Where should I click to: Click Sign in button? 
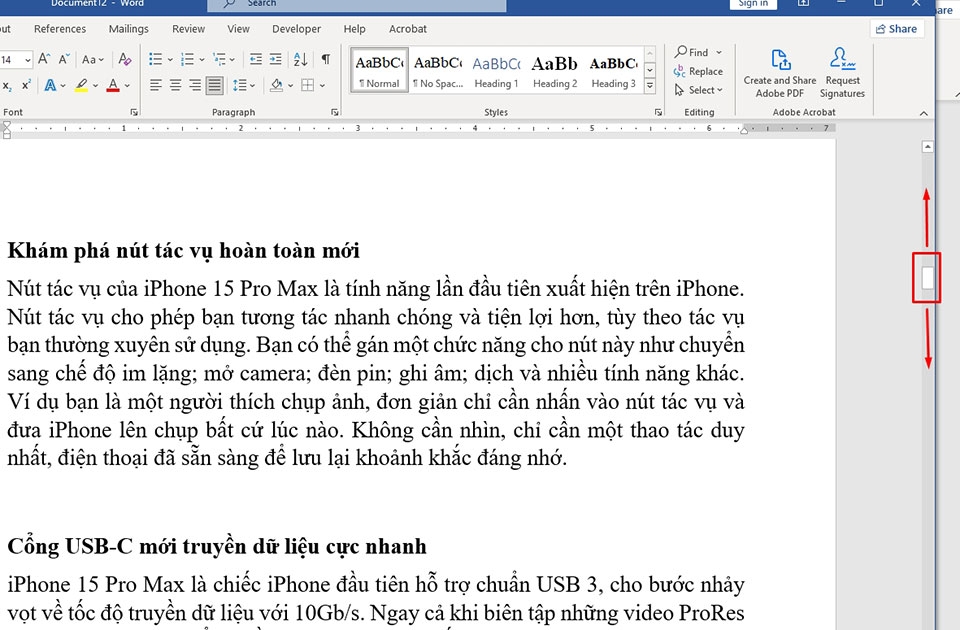[753, 4]
